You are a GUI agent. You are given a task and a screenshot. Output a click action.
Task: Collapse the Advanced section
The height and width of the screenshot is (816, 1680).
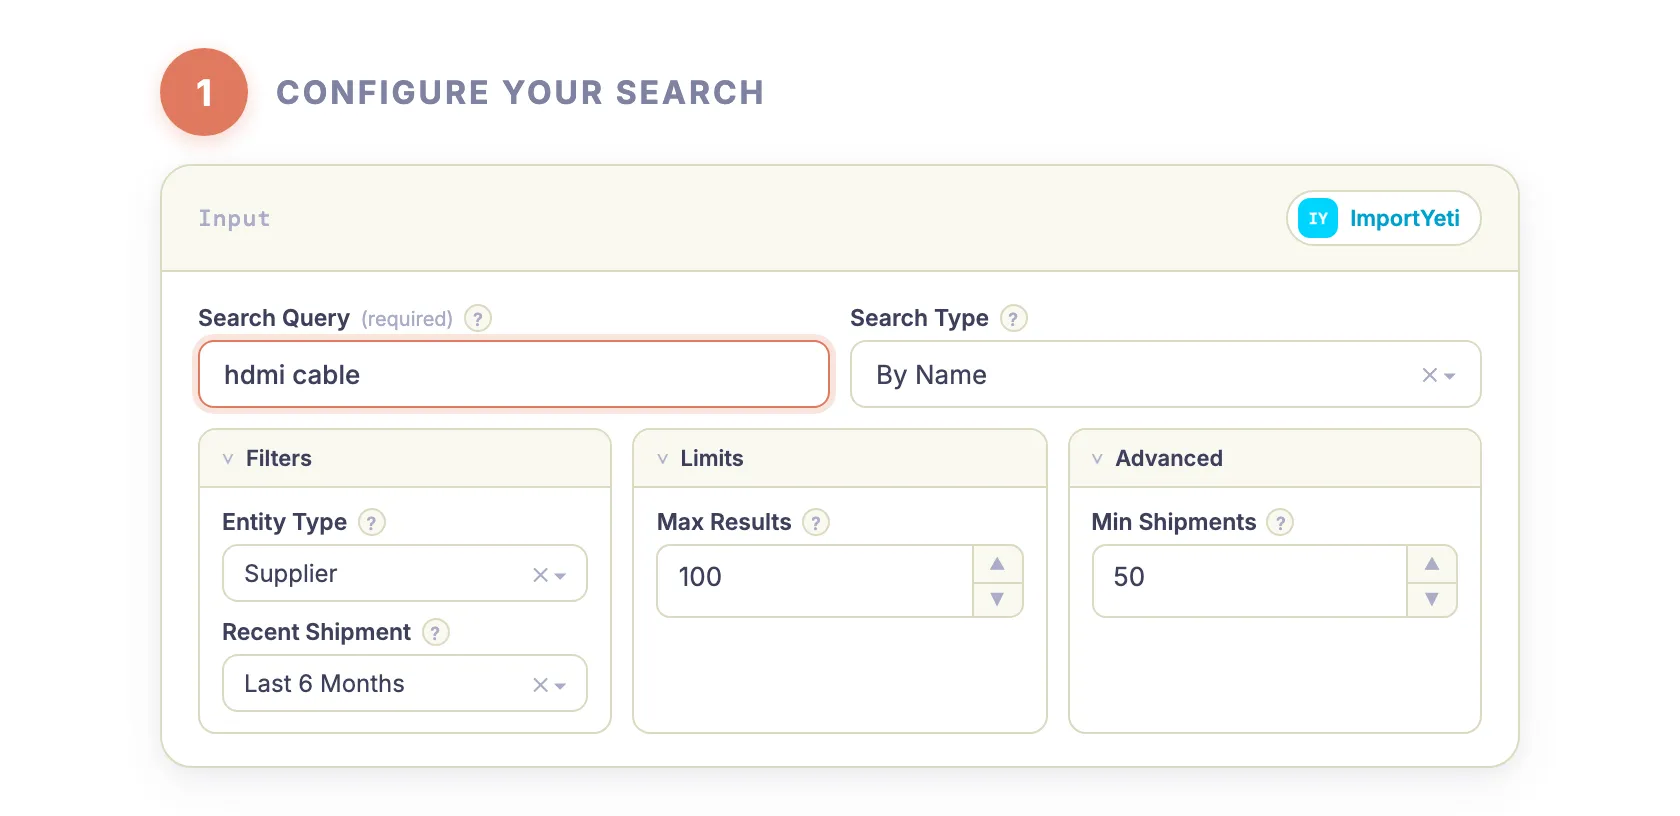click(1098, 458)
